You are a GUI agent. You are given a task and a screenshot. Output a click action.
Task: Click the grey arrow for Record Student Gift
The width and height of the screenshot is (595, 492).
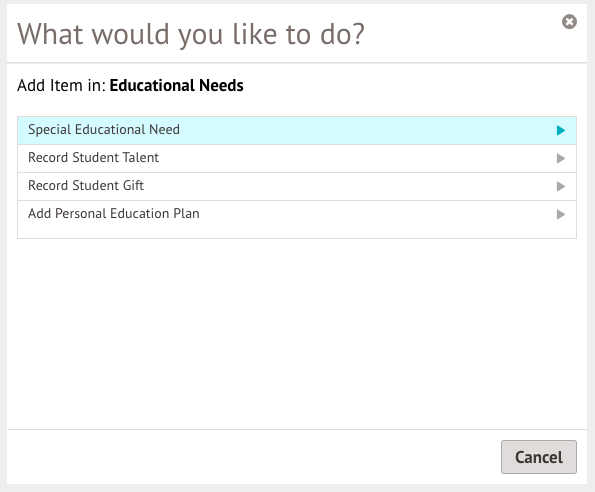pos(560,186)
